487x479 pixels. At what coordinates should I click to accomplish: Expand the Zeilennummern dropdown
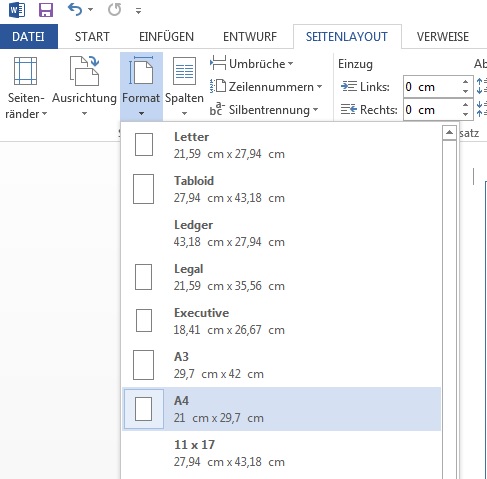click(x=266, y=87)
